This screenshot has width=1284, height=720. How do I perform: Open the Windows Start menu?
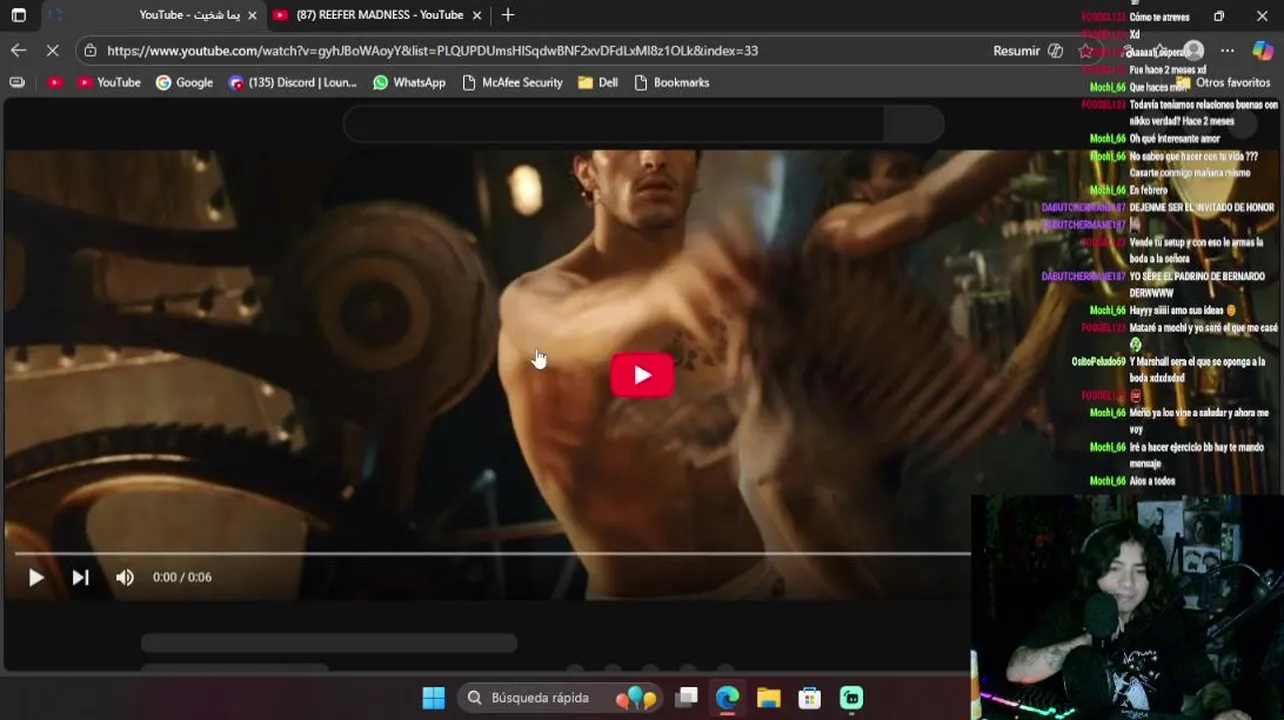[433, 698]
